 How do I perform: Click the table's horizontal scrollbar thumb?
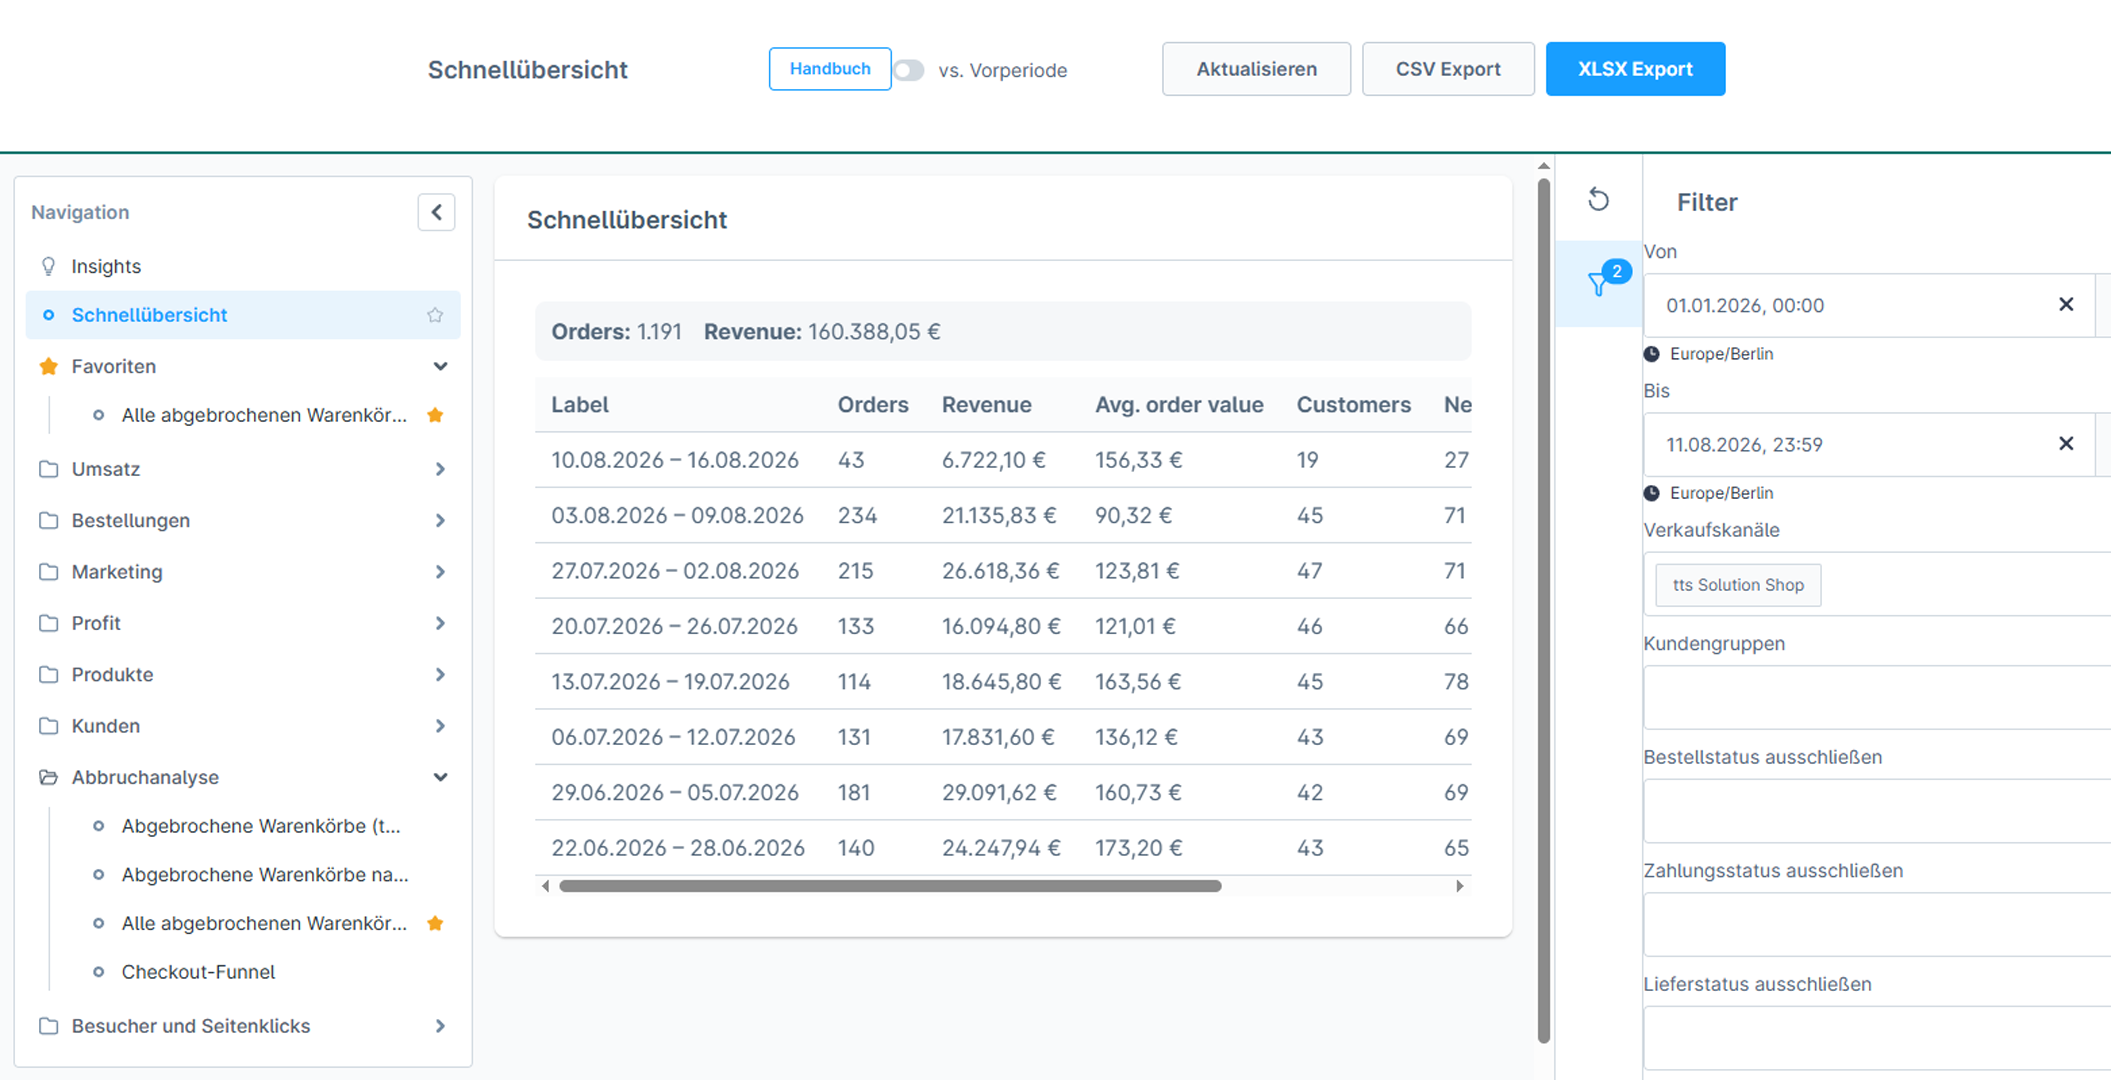[x=890, y=886]
